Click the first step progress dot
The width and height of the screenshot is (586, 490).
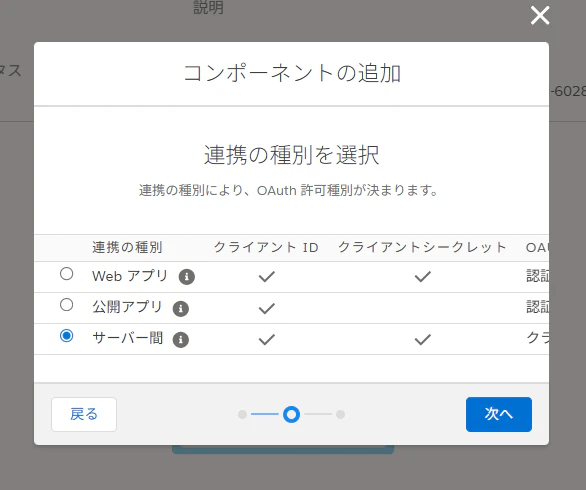(243, 414)
